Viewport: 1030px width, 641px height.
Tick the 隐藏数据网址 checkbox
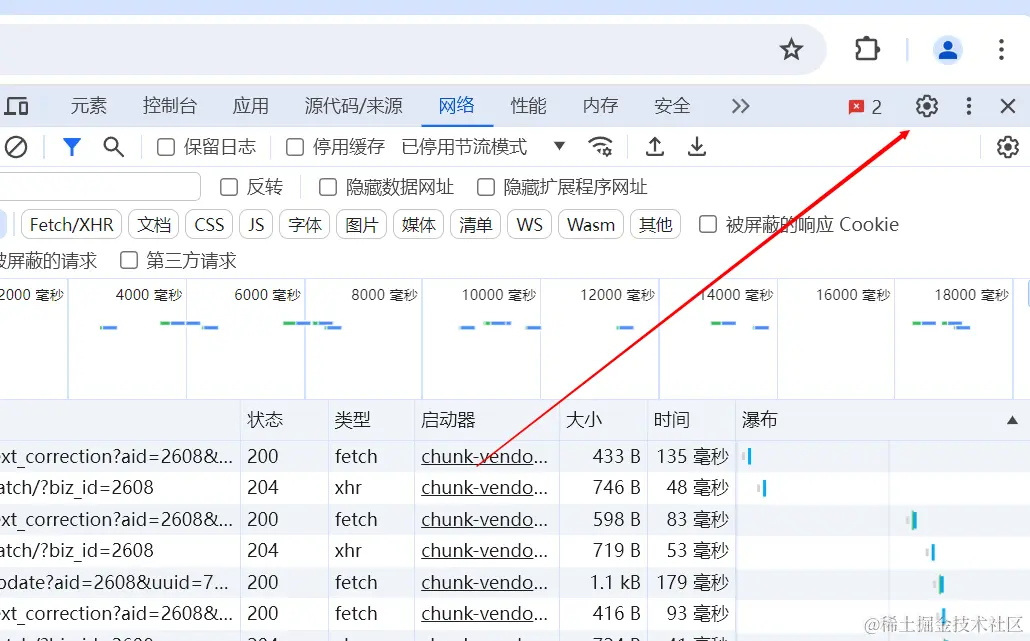coord(327,187)
